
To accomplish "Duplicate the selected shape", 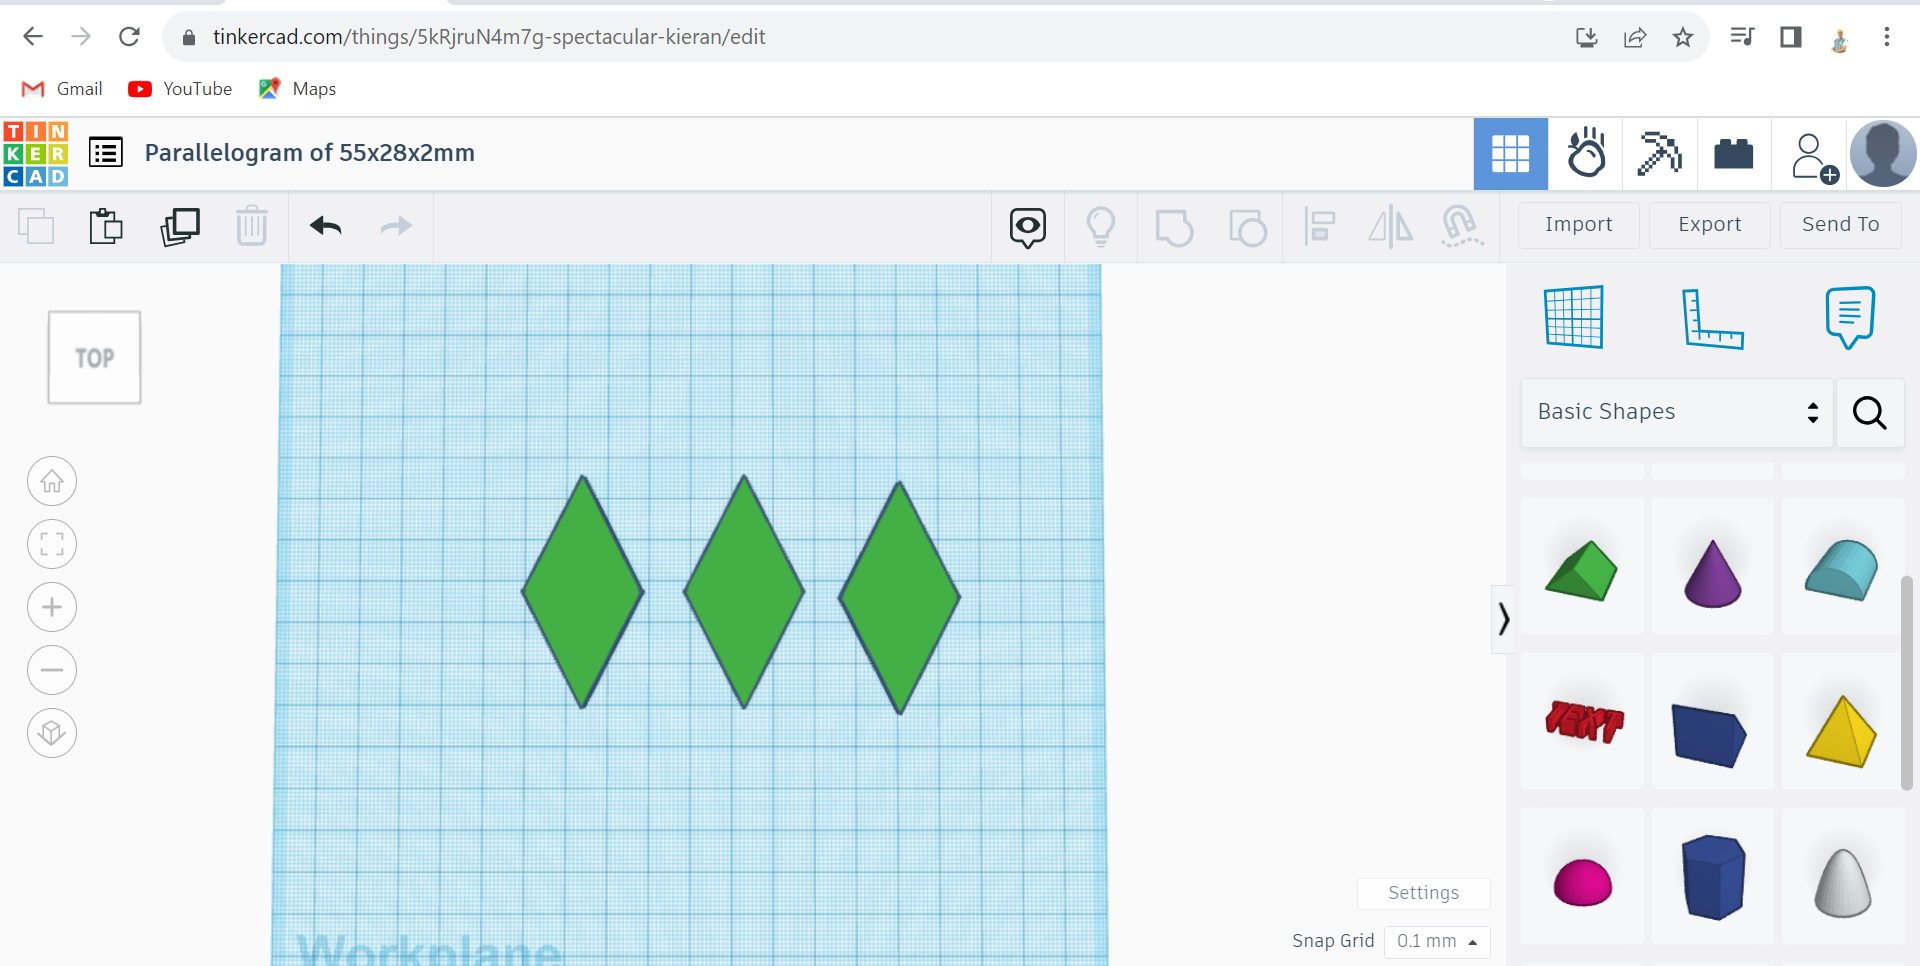I will click(x=180, y=226).
